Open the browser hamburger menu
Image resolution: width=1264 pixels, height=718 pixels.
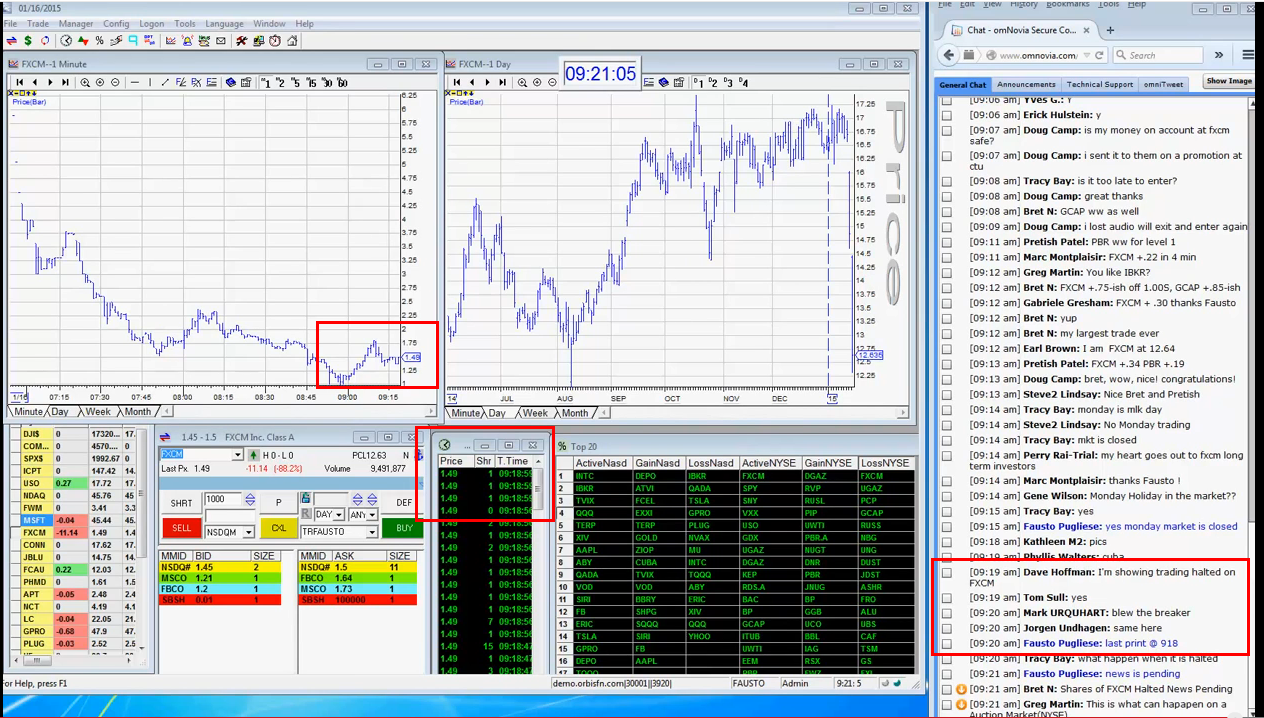click(x=1249, y=55)
